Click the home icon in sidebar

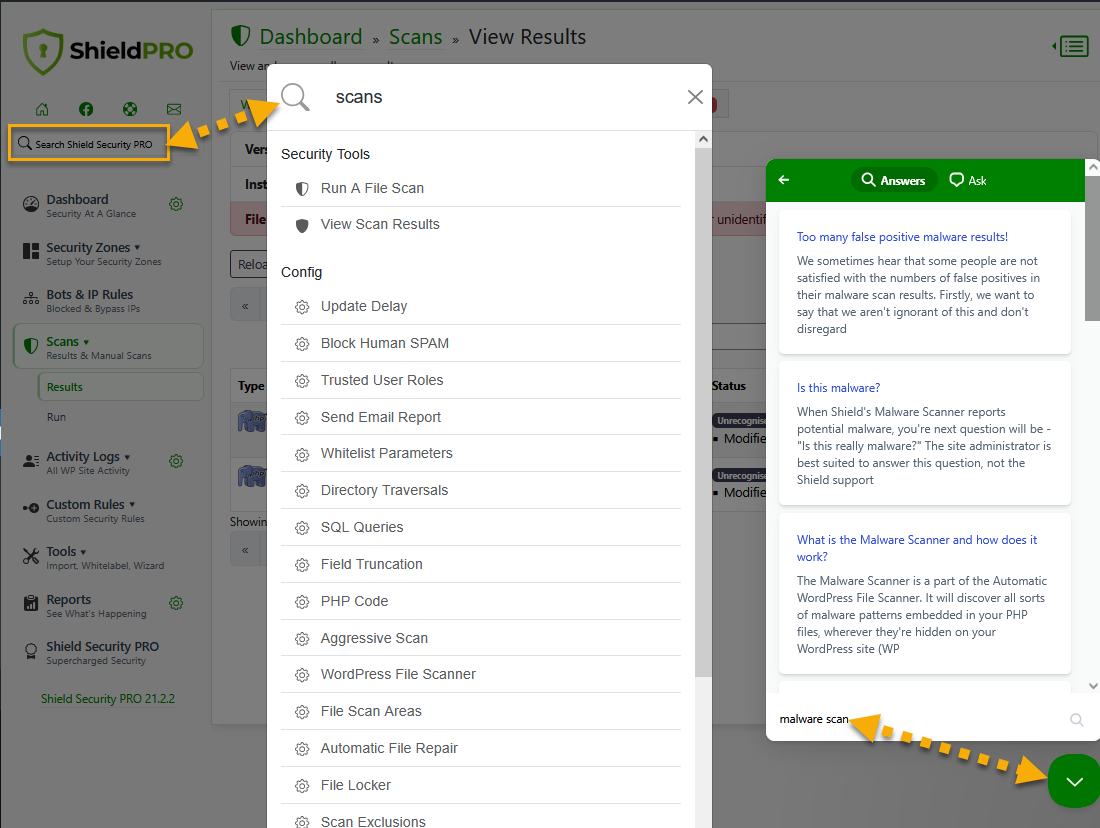click(42, 109)
